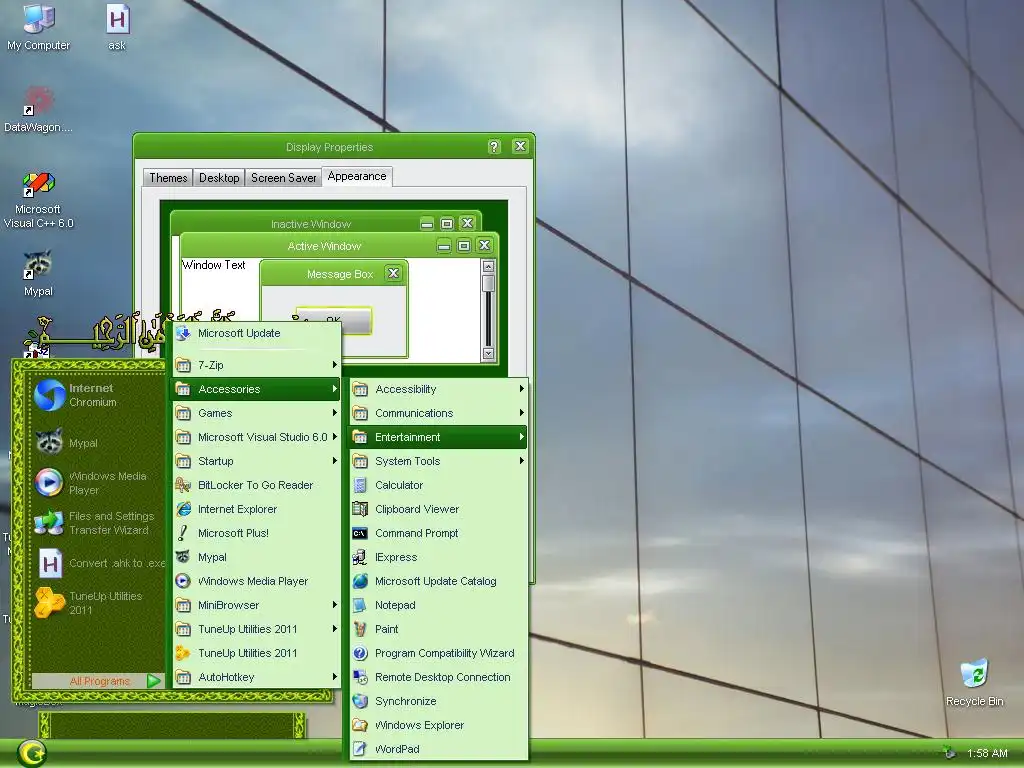Expand the Accessibility submenu
The width and height of the screenshot is (1024, 768).
click(x=438, y=389)
